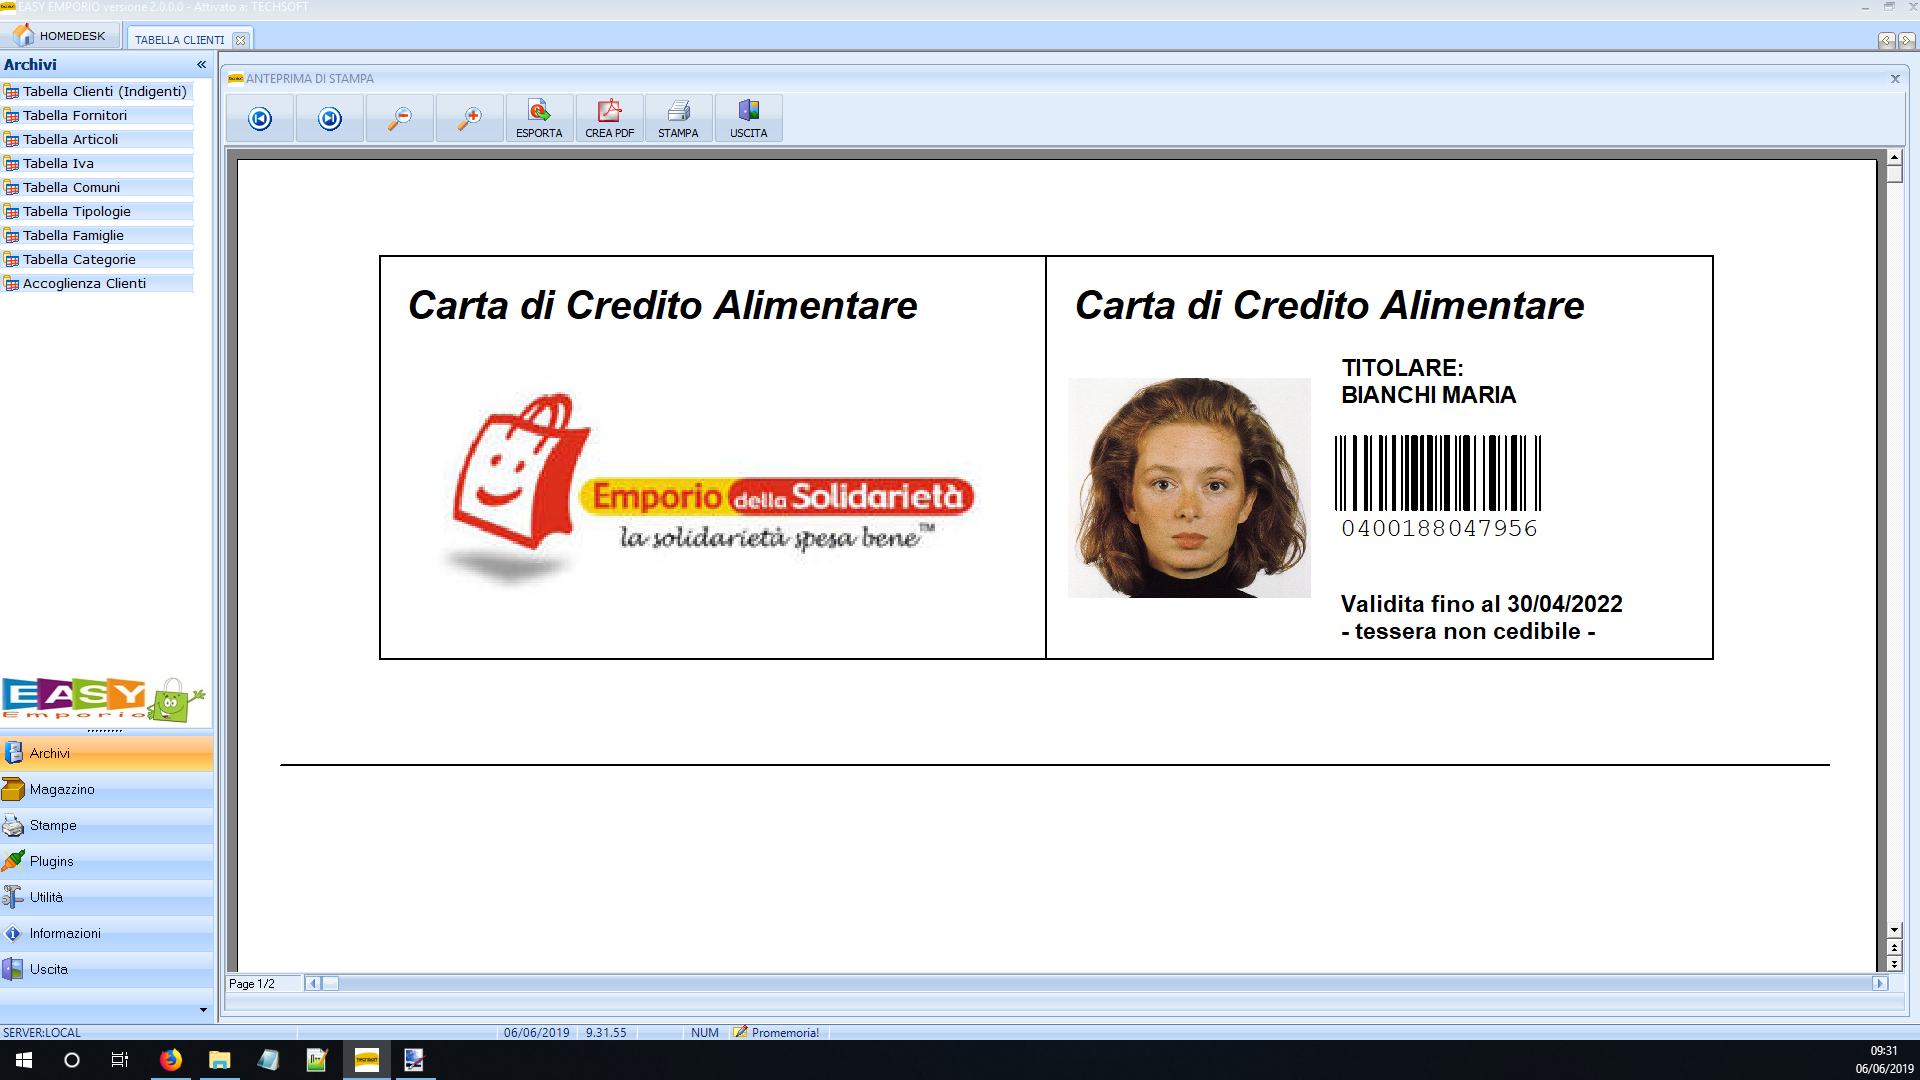
Task: Go to the previous preview page
Action: coord(260,119)
